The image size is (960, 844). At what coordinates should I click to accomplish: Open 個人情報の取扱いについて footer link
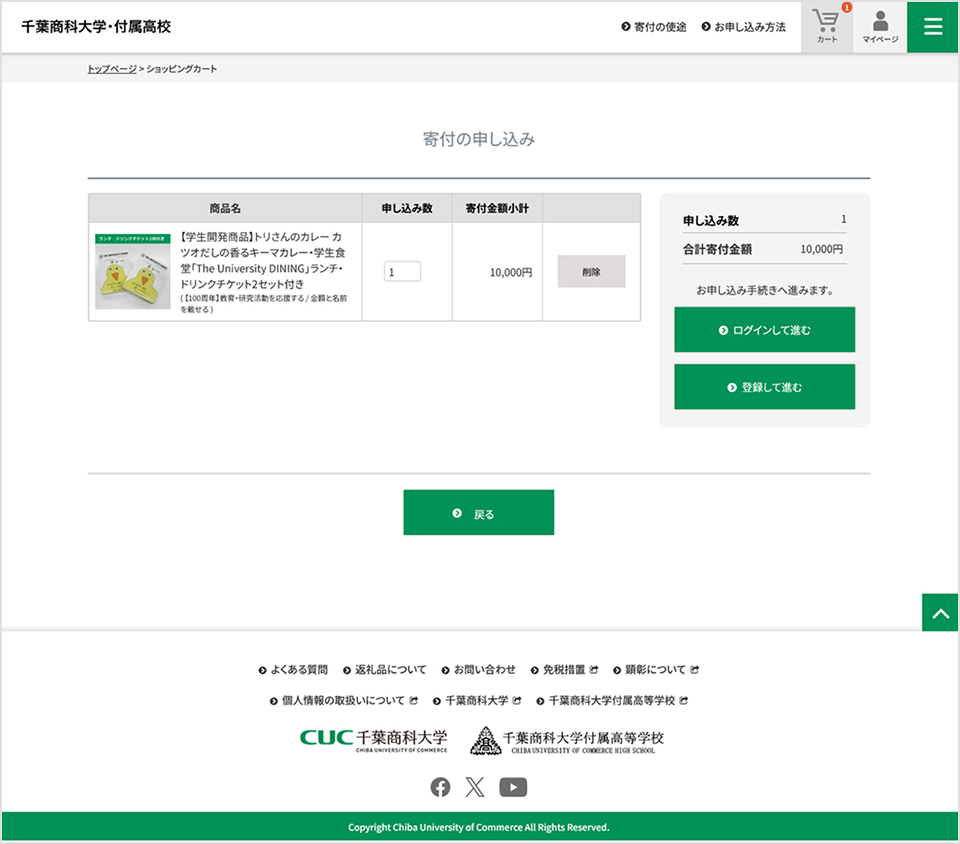(343, 701)
